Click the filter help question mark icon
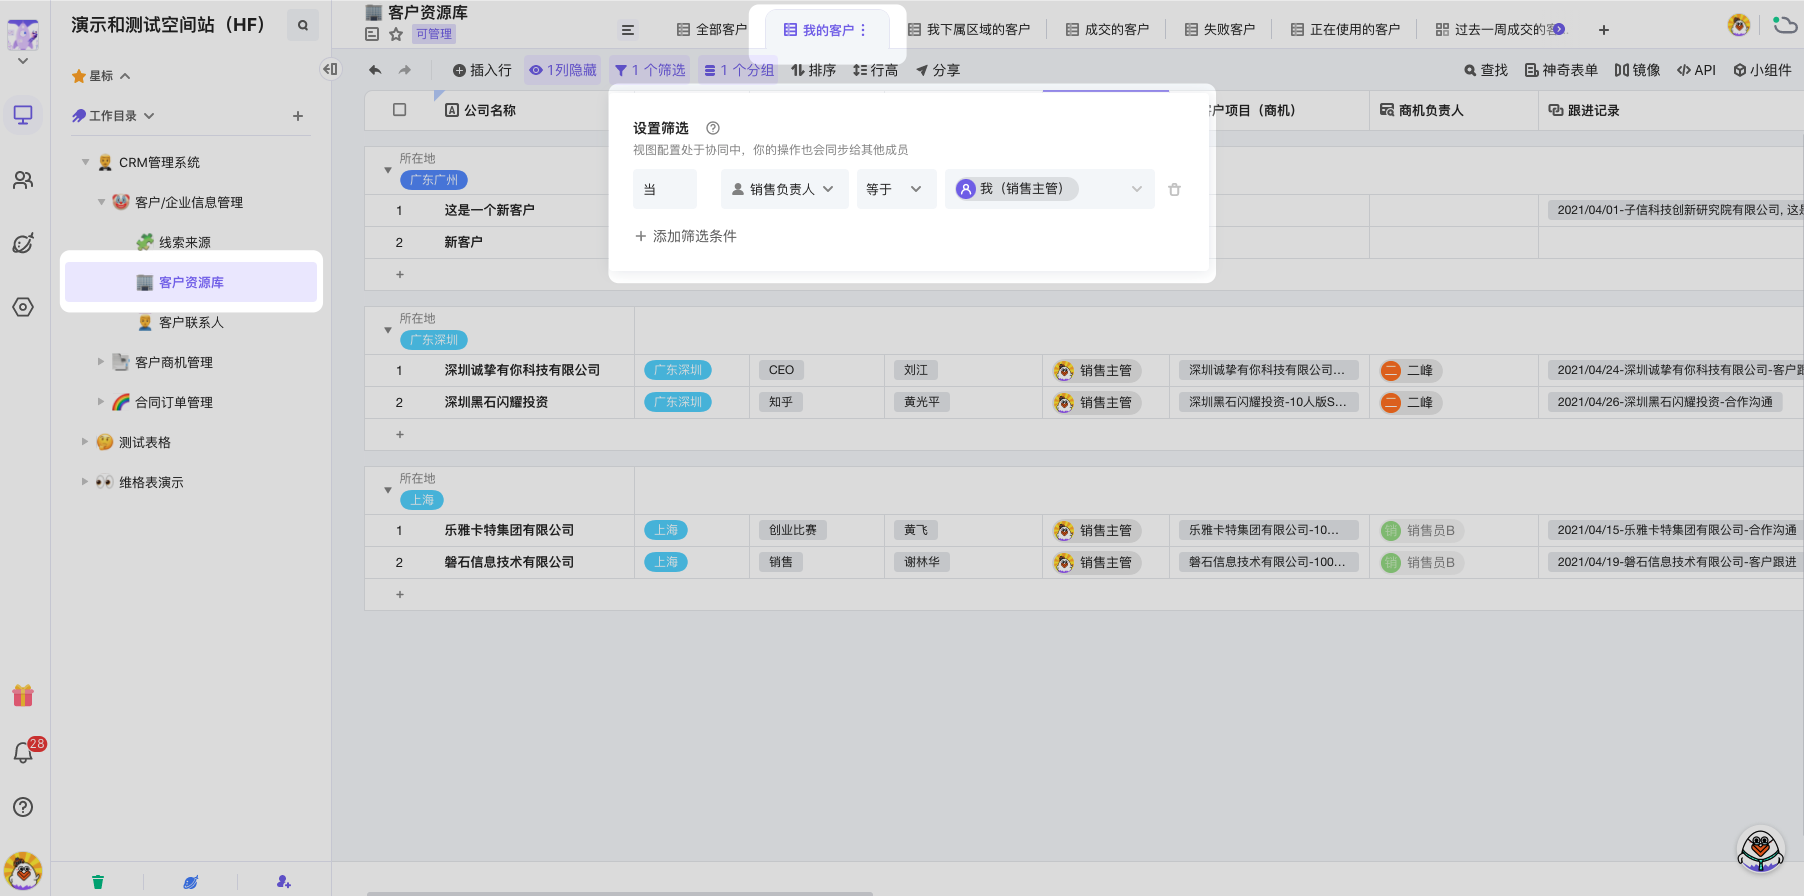 coord(713,128)
